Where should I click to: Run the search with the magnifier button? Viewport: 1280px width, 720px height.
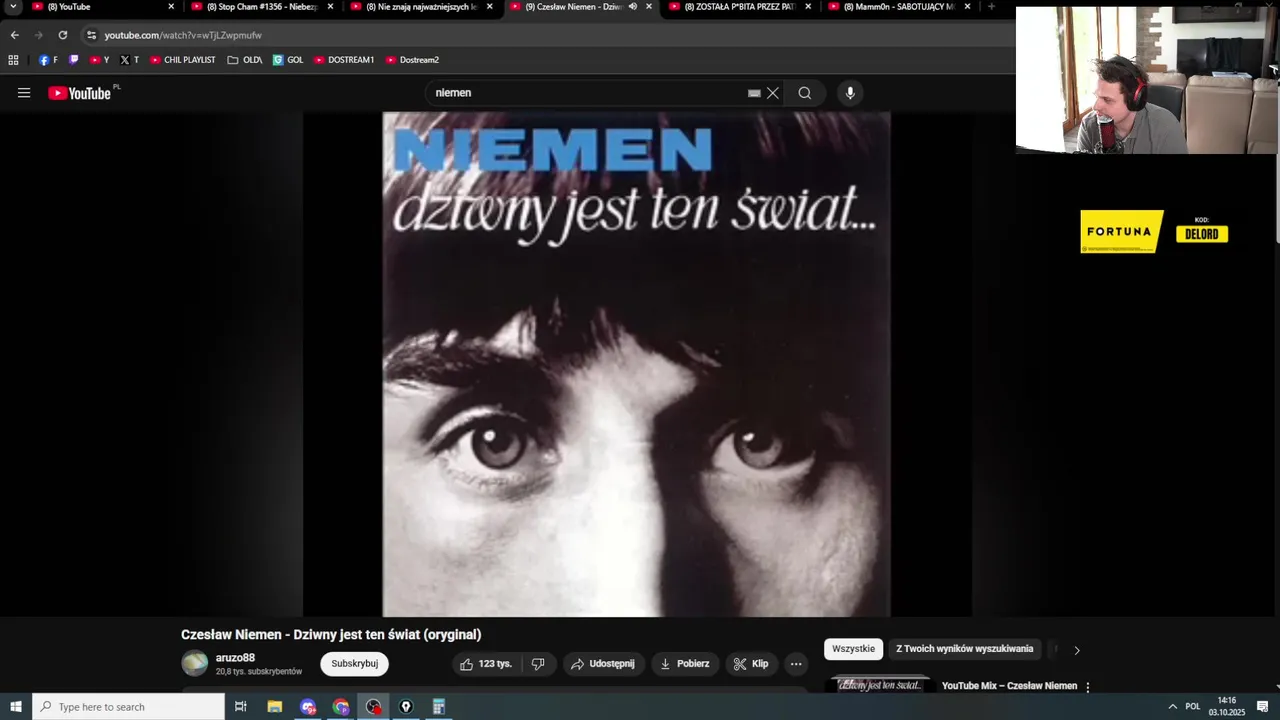tap(805, 93)
